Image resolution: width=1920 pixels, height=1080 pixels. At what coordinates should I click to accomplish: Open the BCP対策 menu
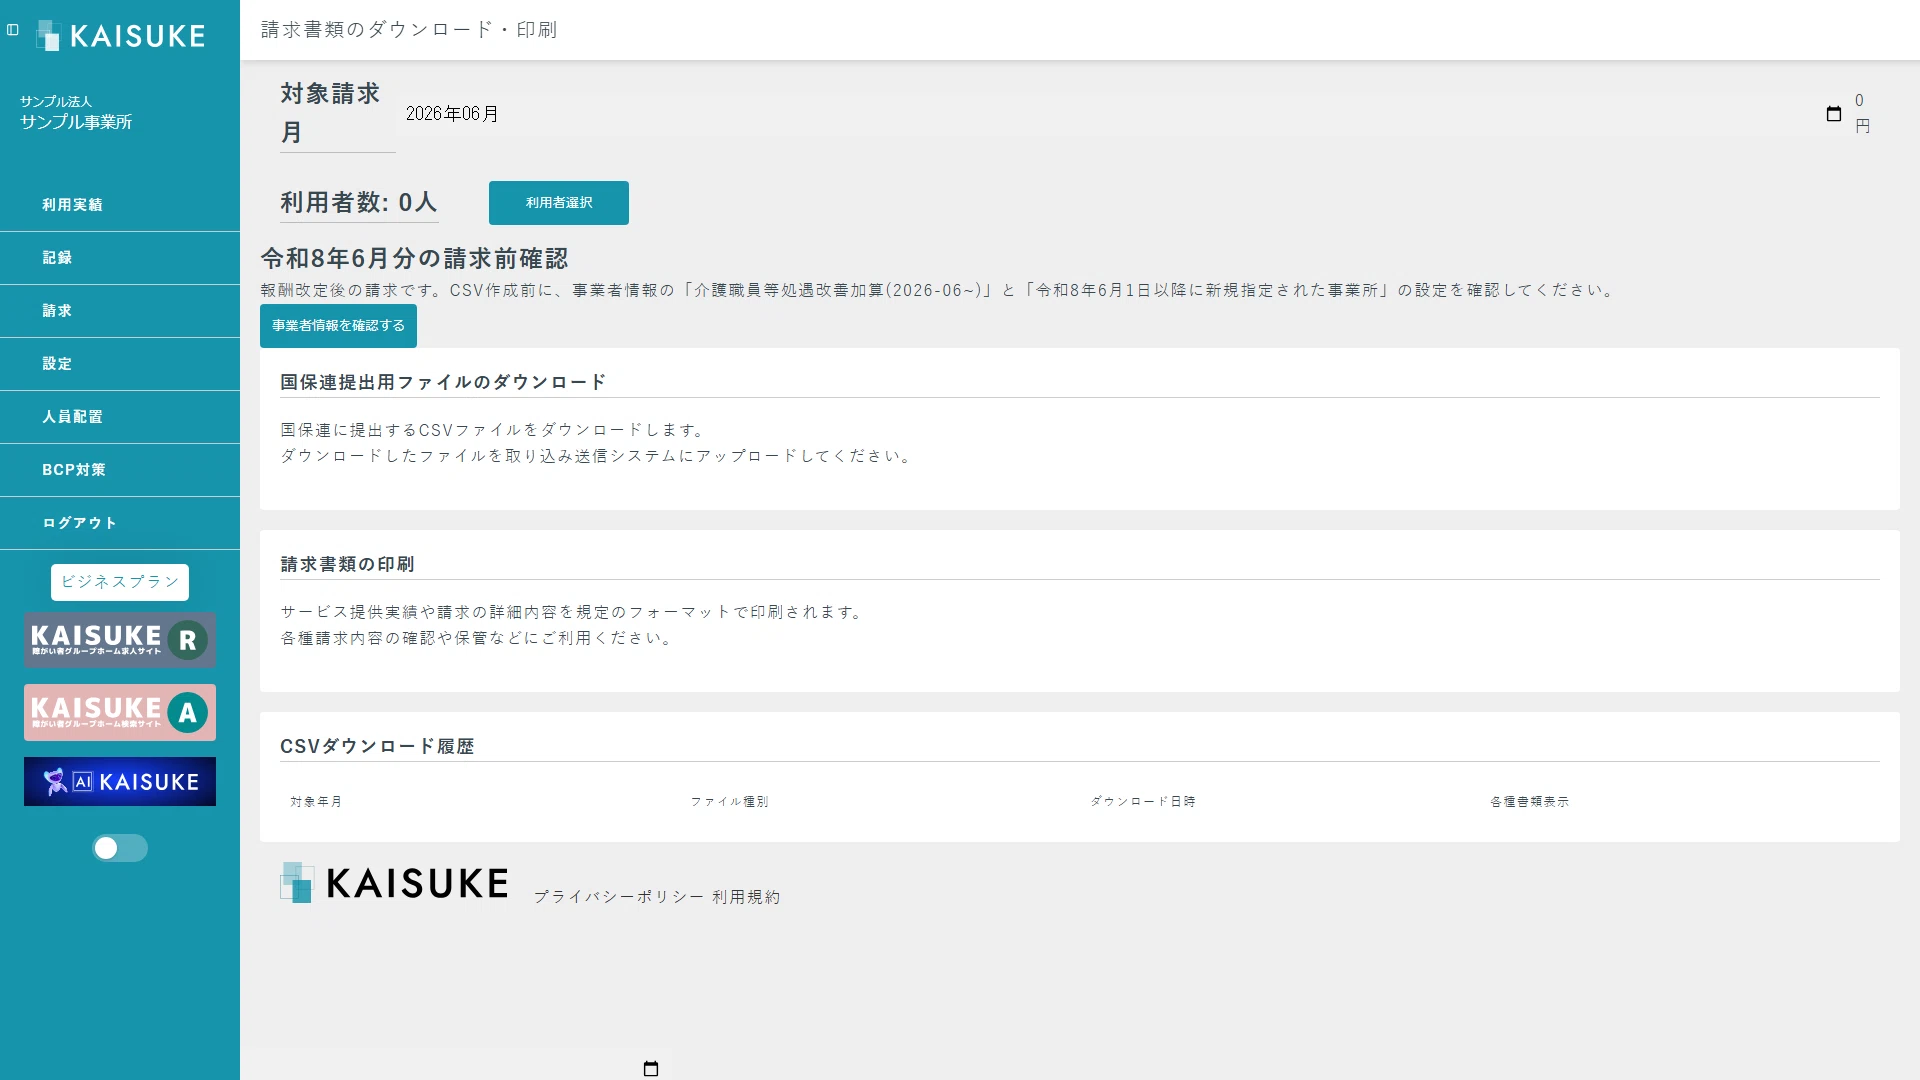click(120, 470)
